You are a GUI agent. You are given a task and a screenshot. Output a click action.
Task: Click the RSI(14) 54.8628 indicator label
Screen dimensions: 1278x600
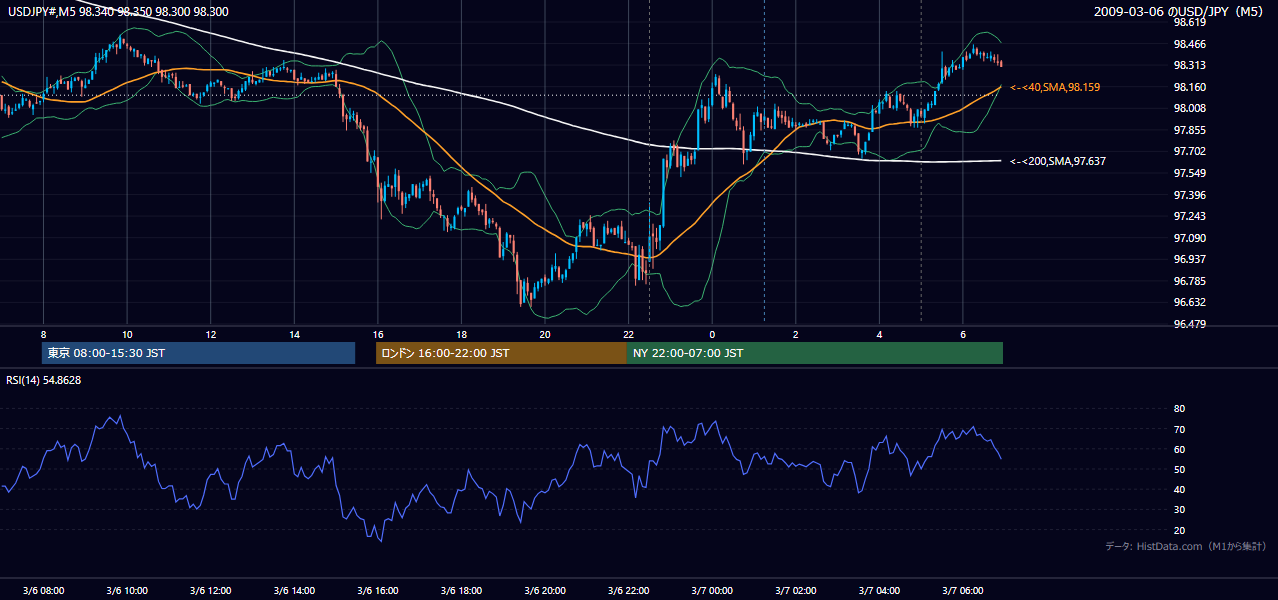[x=44, y=380]
